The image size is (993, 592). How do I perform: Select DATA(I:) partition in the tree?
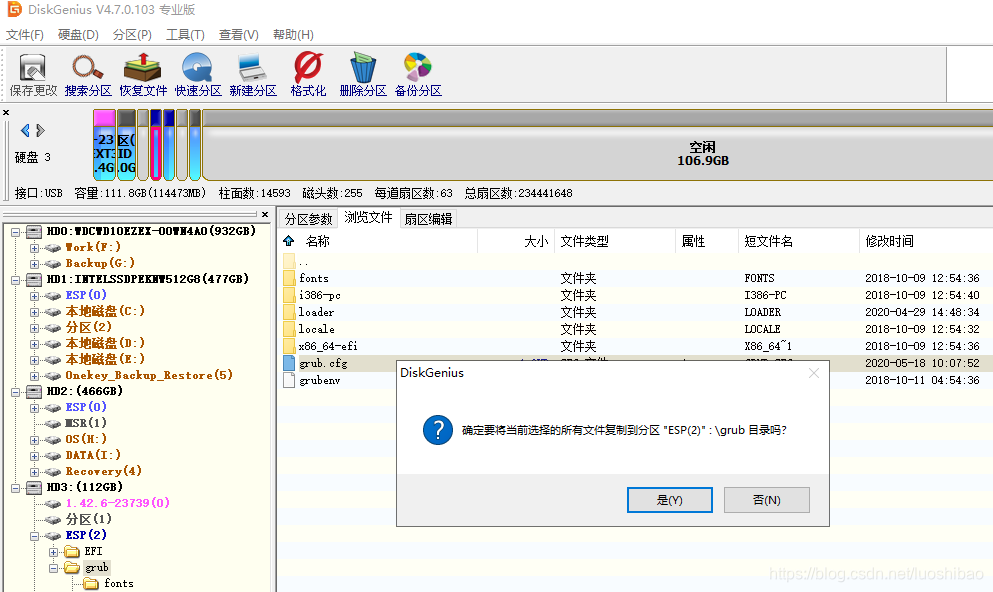click(92, 455)
